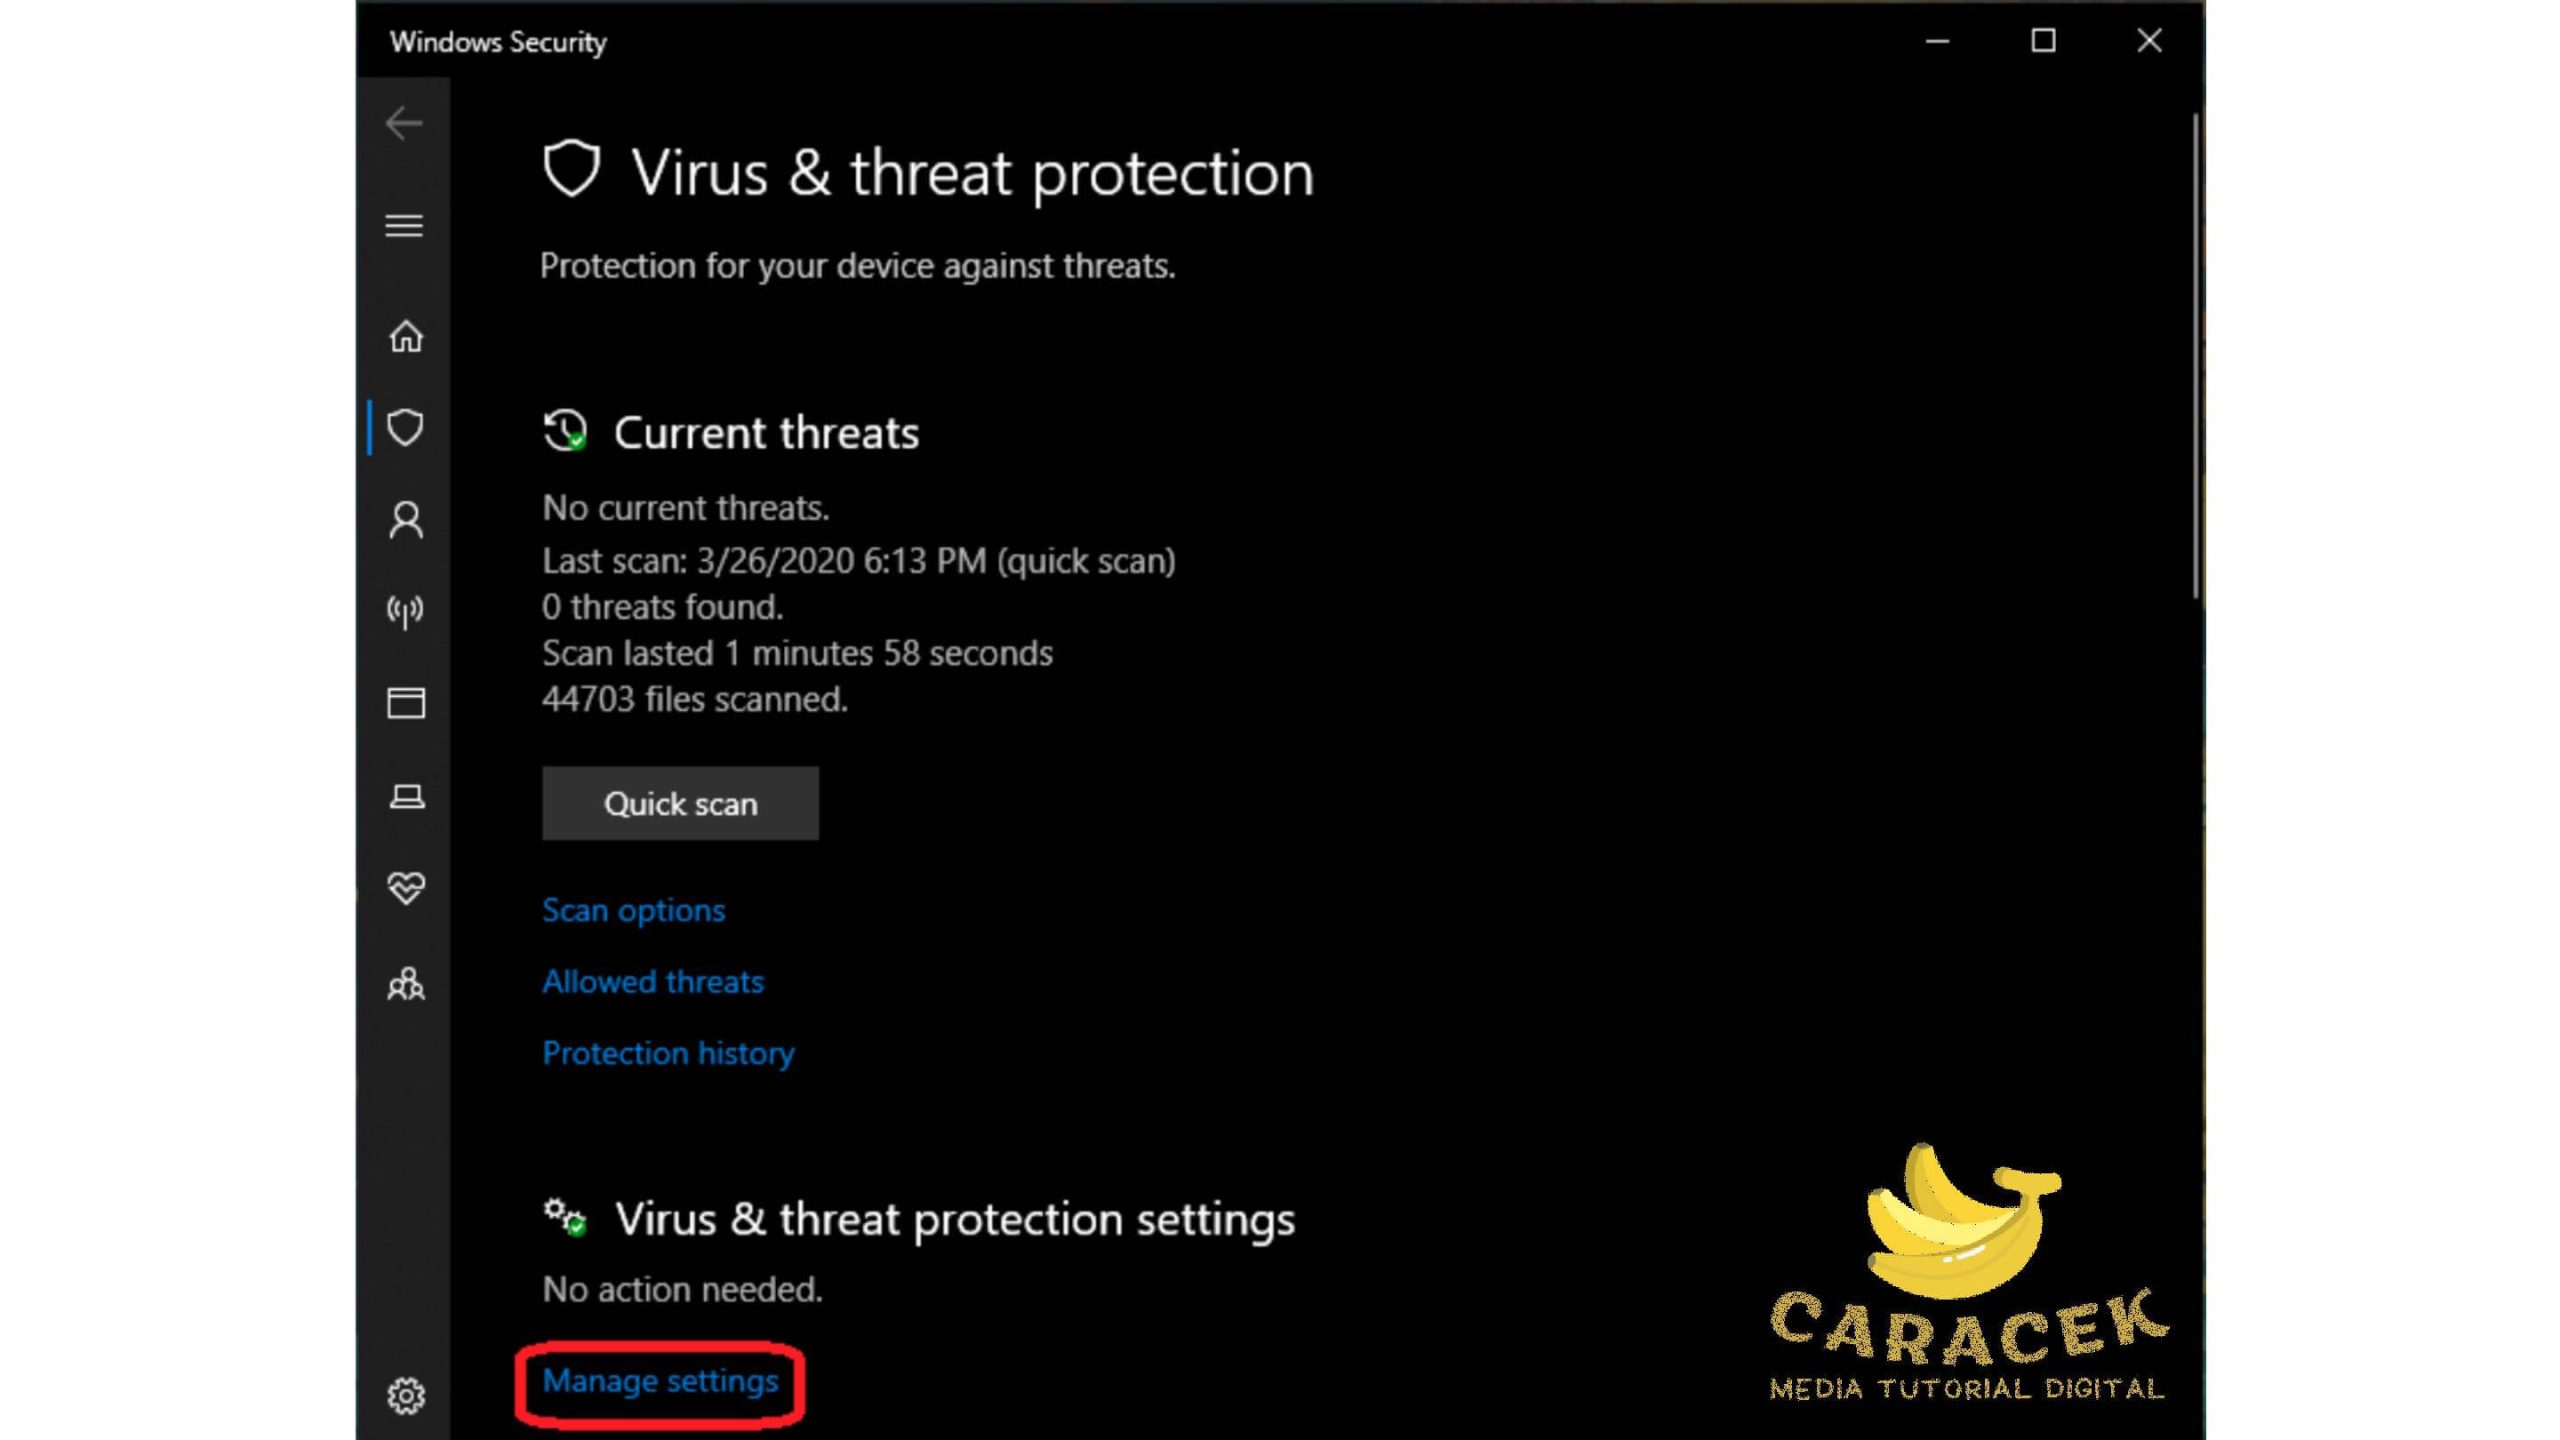Screen dimensions: 2560x1440
Task: Click the Quick scan button
Action: point(680,804)
